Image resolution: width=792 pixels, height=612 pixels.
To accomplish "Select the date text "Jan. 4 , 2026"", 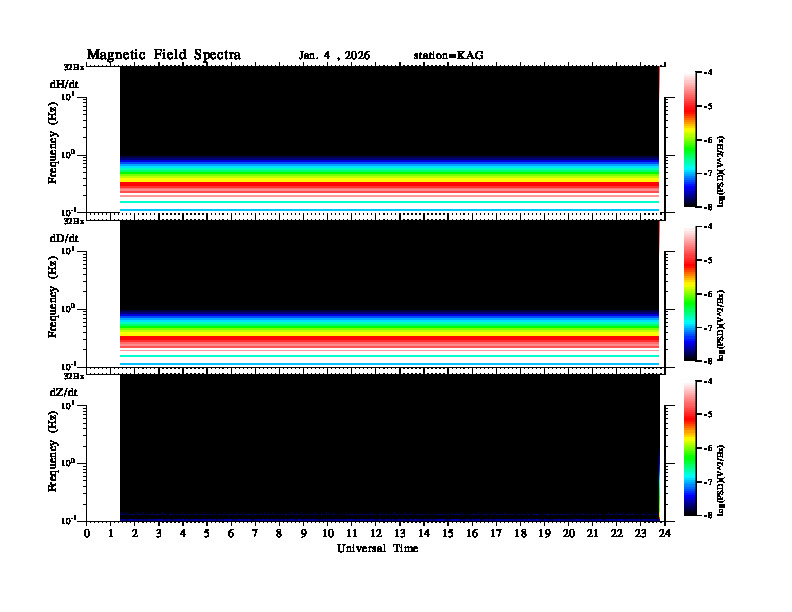I will tap(334, 56).
